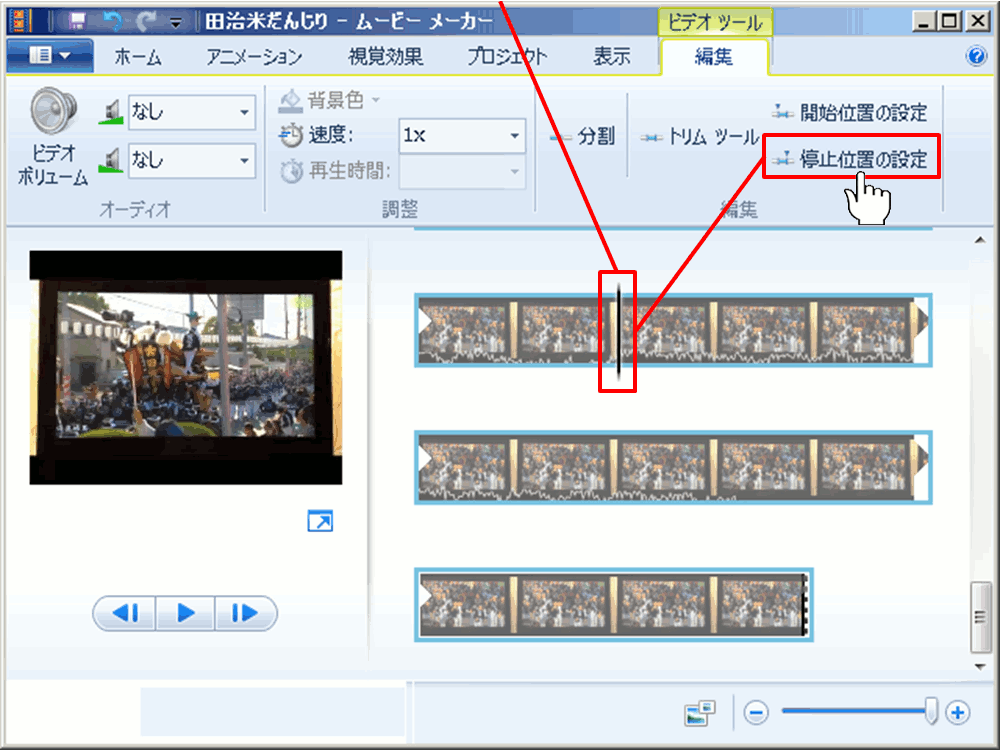The width and height of the screenshot is (1000, 750).
Task: Click the Help question mark icon
Action: pos(977,56)
